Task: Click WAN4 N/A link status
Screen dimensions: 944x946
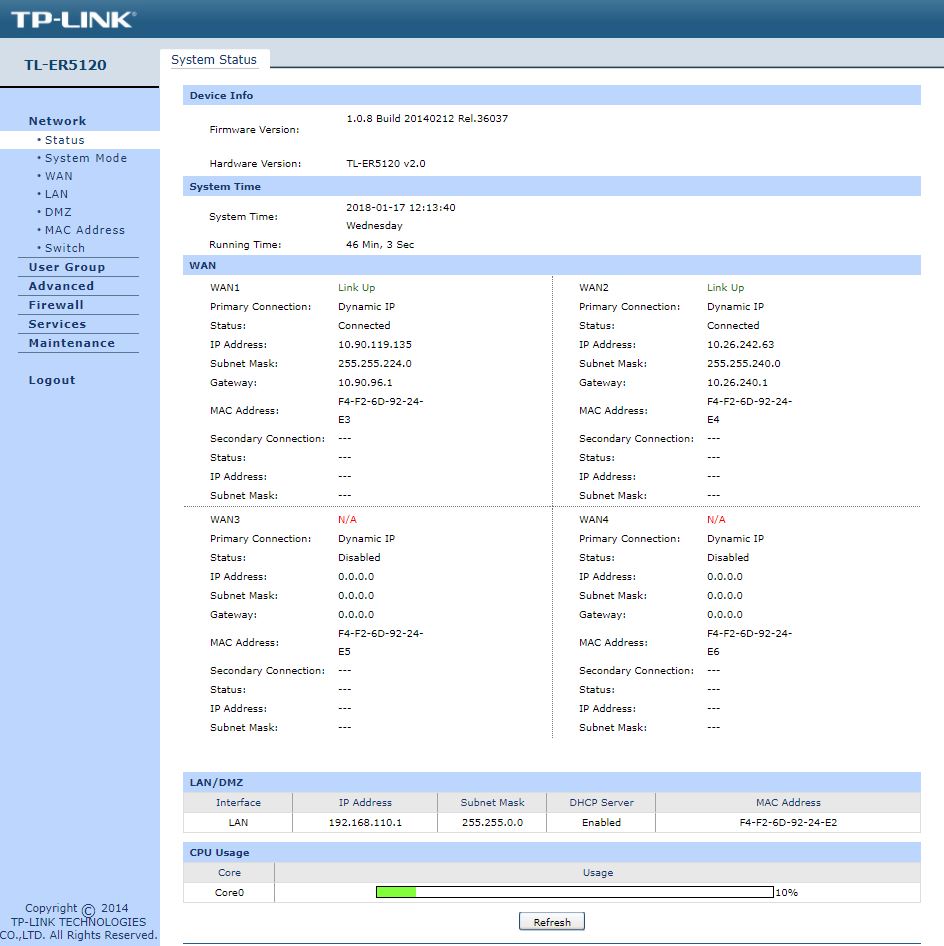Action: click(716, 519)
